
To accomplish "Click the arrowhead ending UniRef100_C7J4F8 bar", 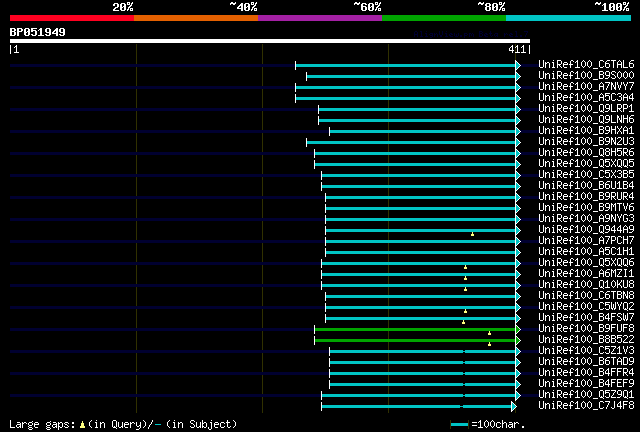I will point(514,406).
